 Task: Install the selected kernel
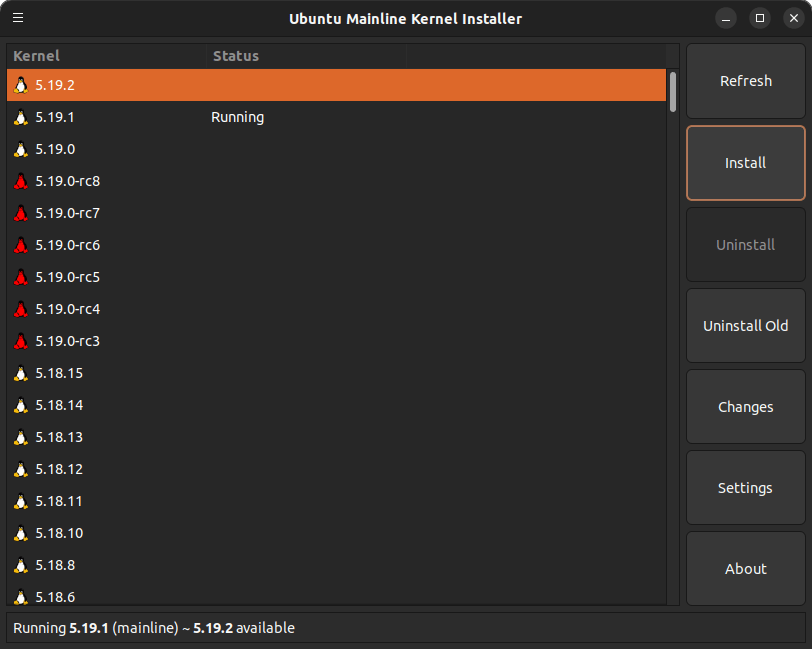746,163
